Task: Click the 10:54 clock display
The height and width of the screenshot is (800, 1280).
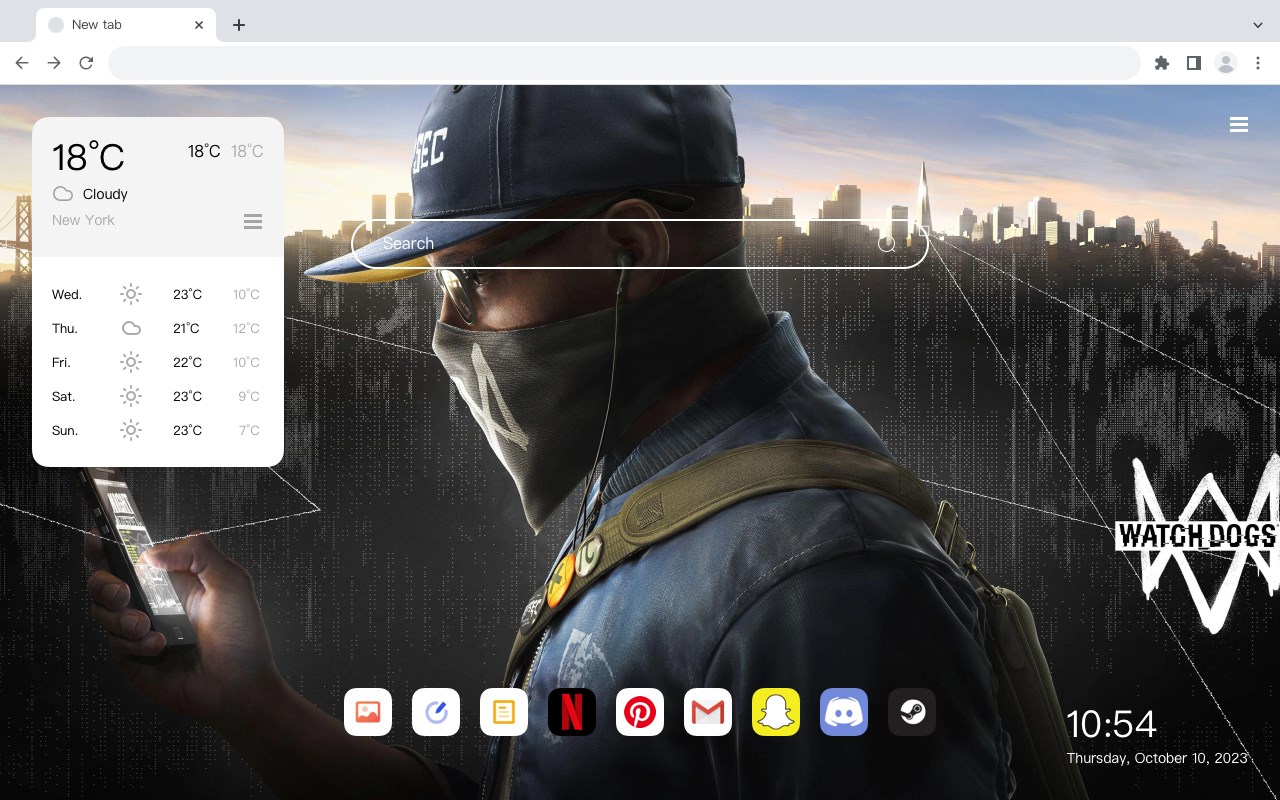Action: [1111, 724]
